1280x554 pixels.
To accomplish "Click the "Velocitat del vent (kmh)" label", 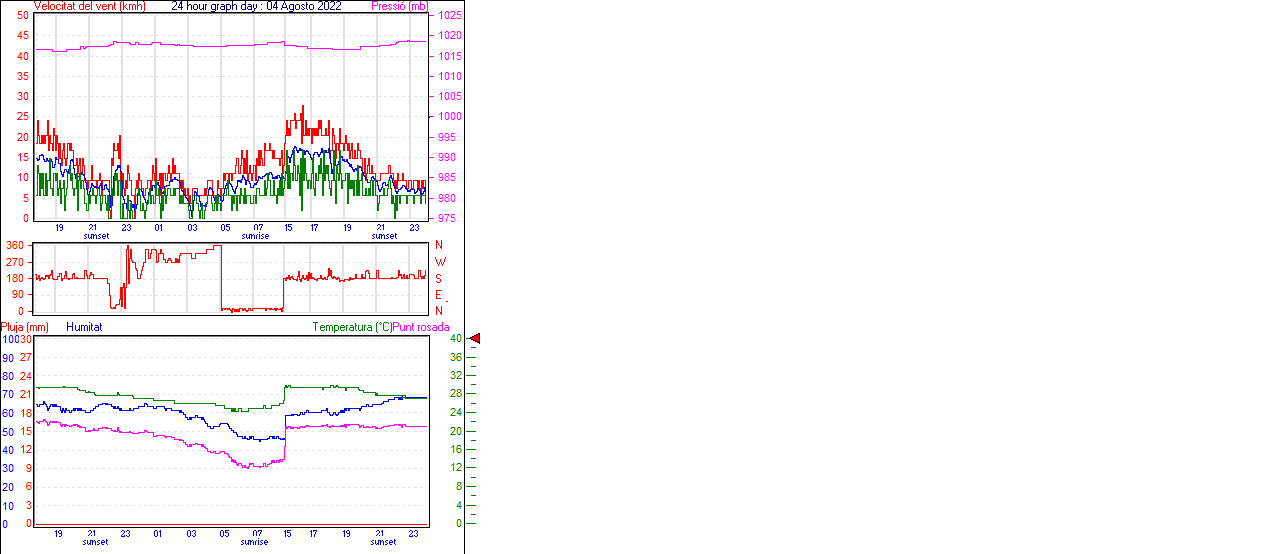I will 90,6.
